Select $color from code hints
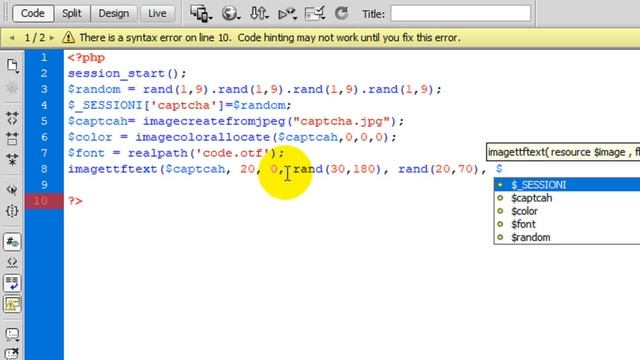The height and width of the screenshot is (360, 640). click(x=567, y=211)
